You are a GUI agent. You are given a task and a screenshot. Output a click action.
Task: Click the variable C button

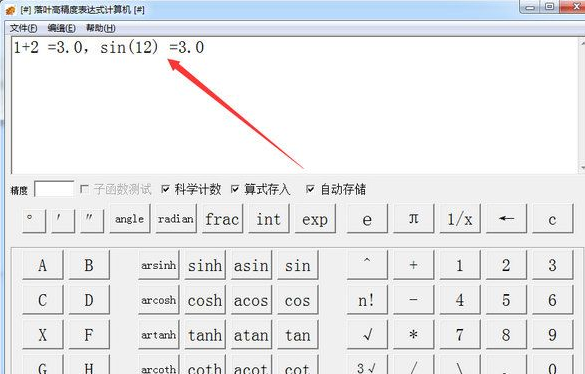tap(43, 300)
